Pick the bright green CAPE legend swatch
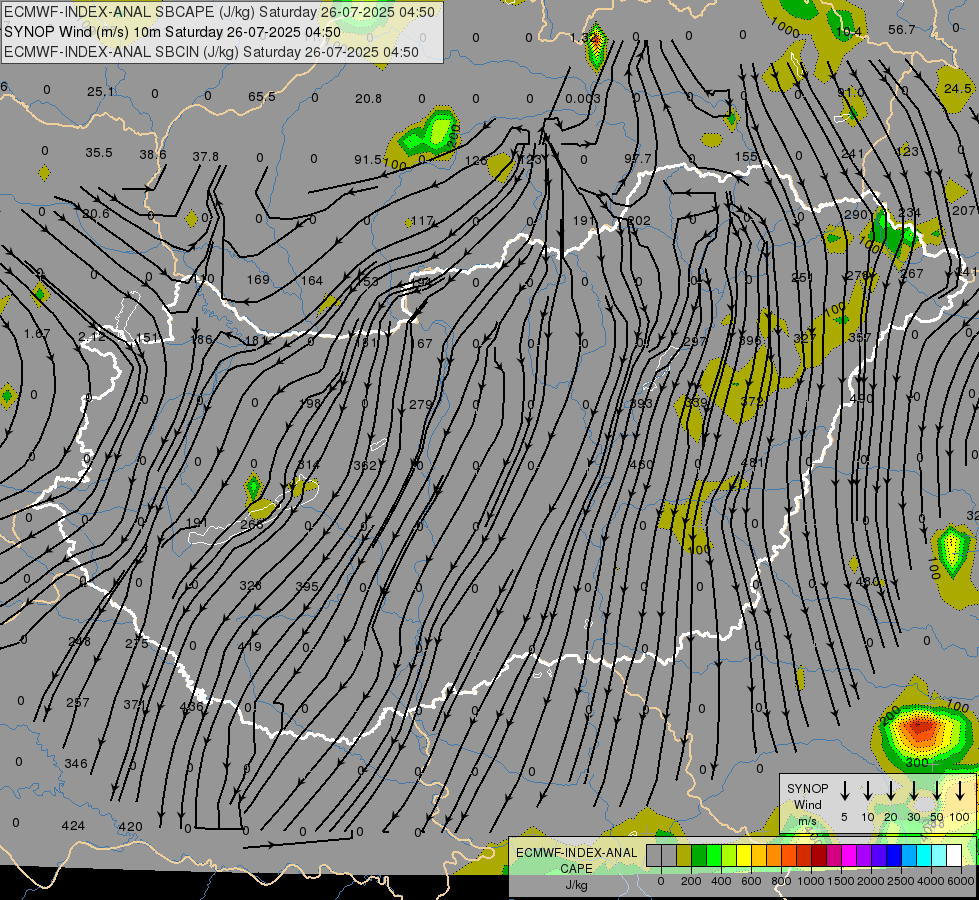The height and width of the screenshot is (900, 979). 714,855
